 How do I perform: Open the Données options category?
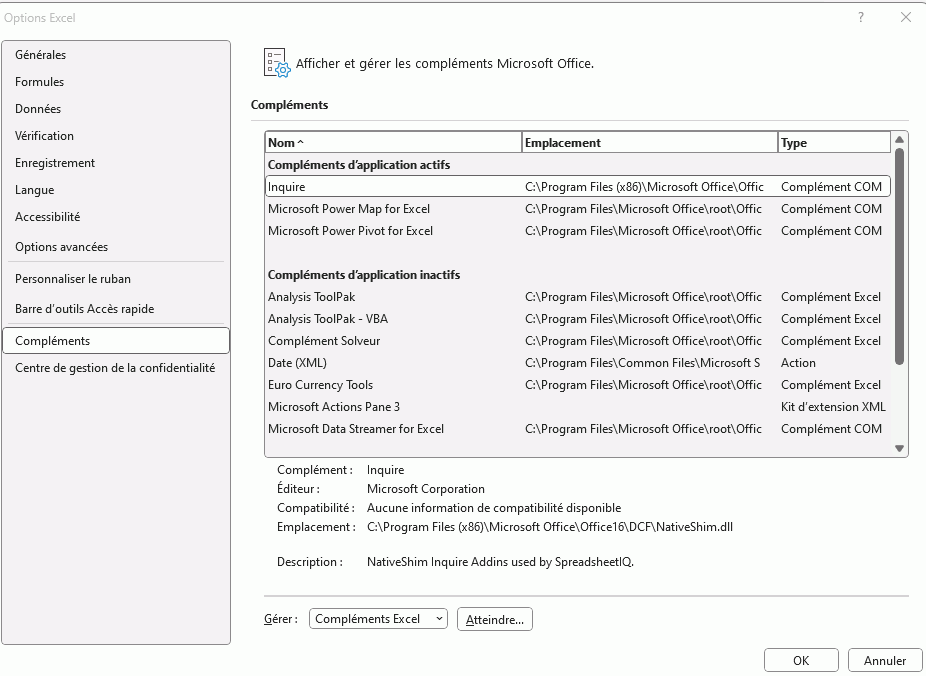pos(116,109)
